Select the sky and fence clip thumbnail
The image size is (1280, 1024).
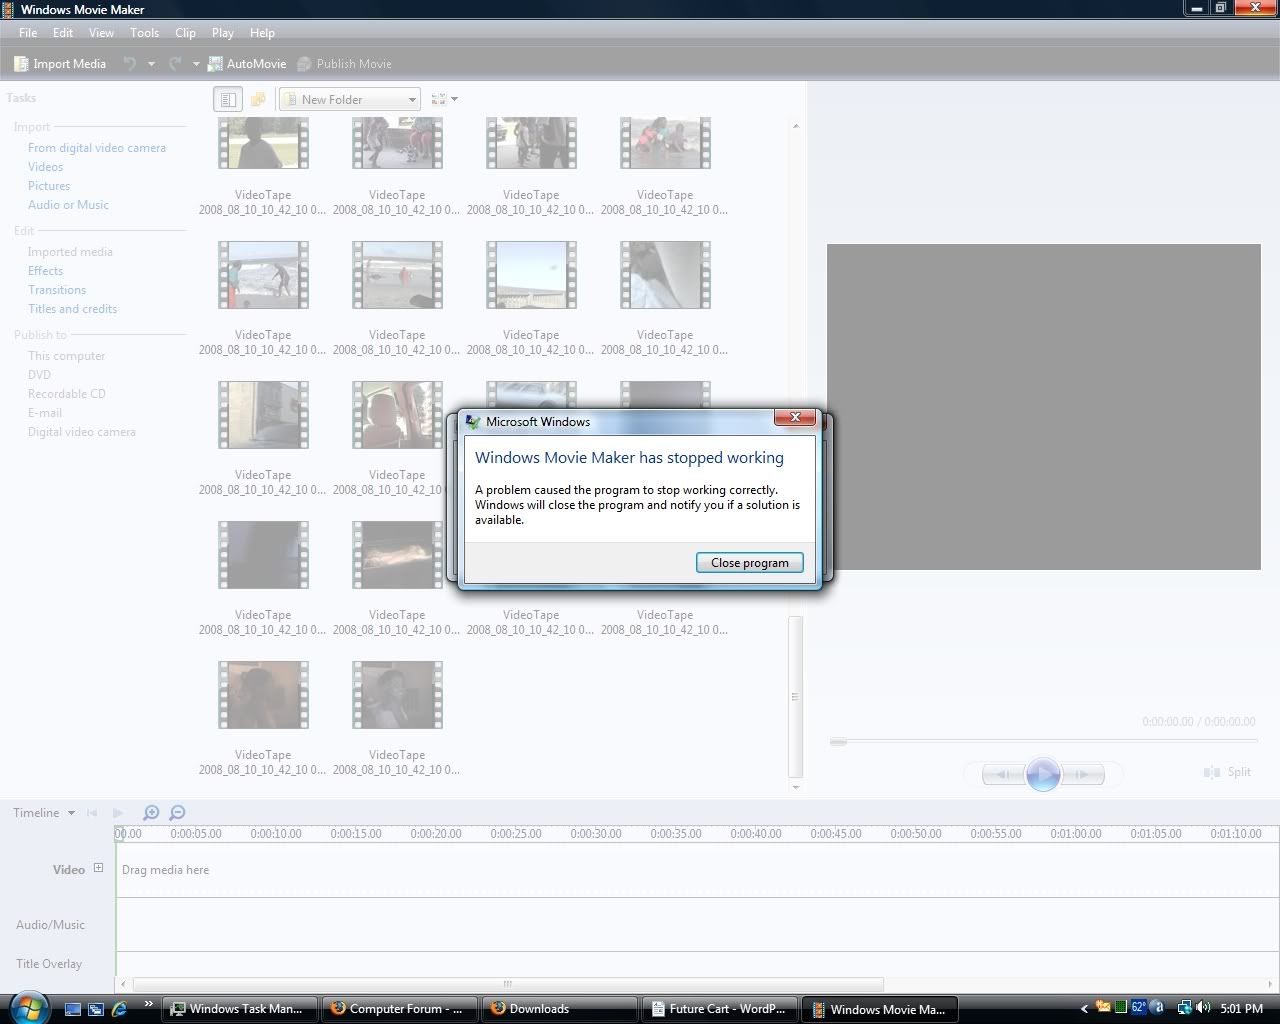point(531,275)
